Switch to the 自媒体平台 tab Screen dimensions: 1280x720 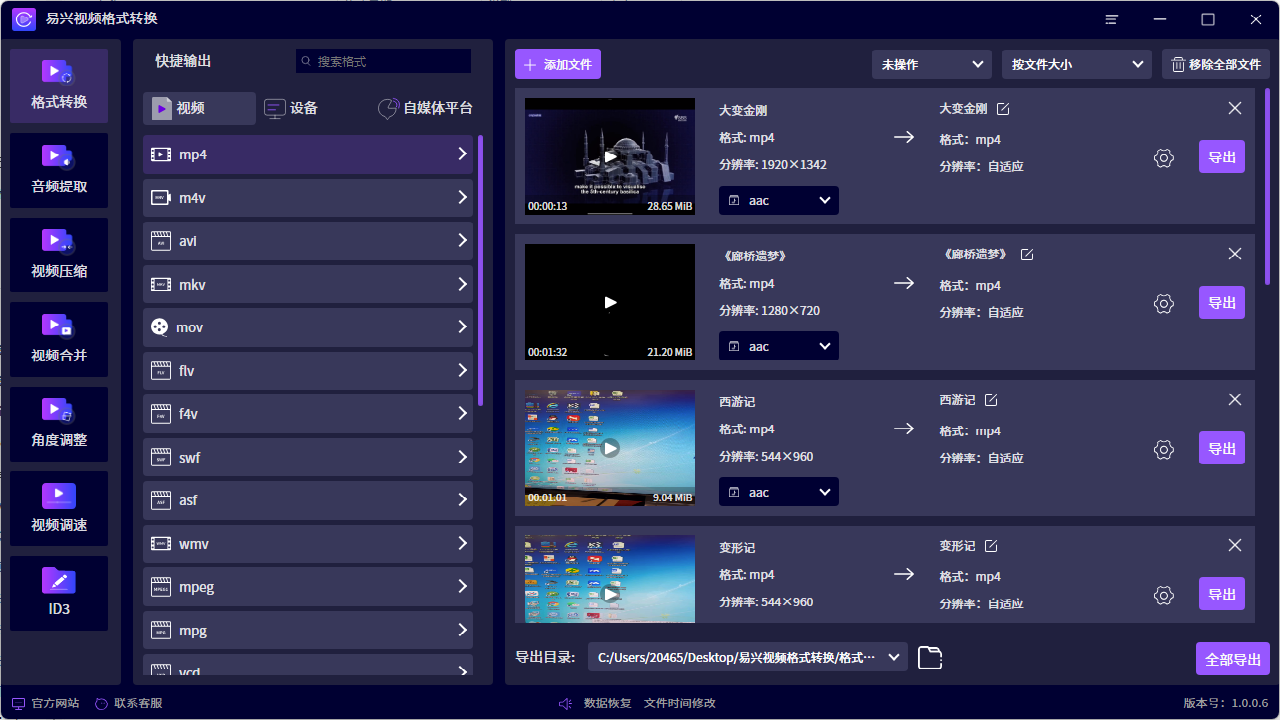coord(425,108)
